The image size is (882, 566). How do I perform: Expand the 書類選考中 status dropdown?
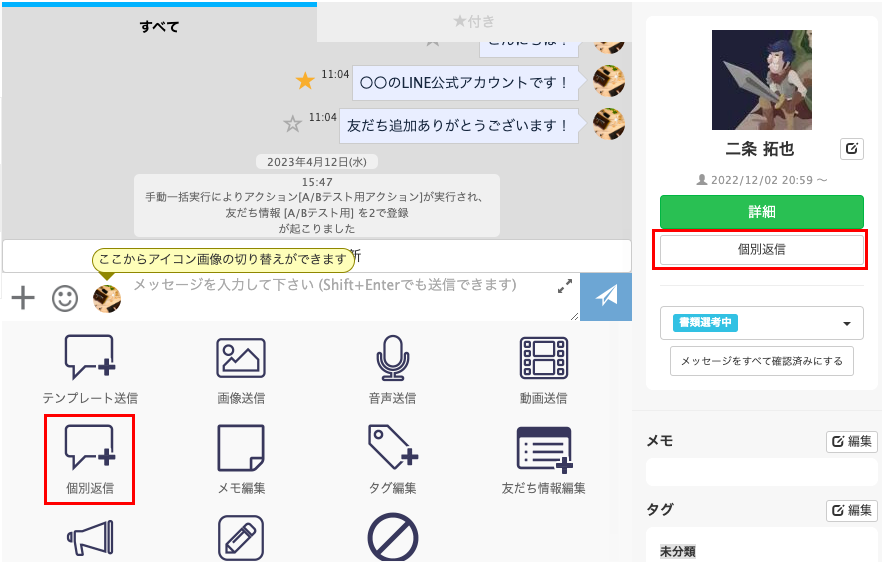(x=761, y=323)
